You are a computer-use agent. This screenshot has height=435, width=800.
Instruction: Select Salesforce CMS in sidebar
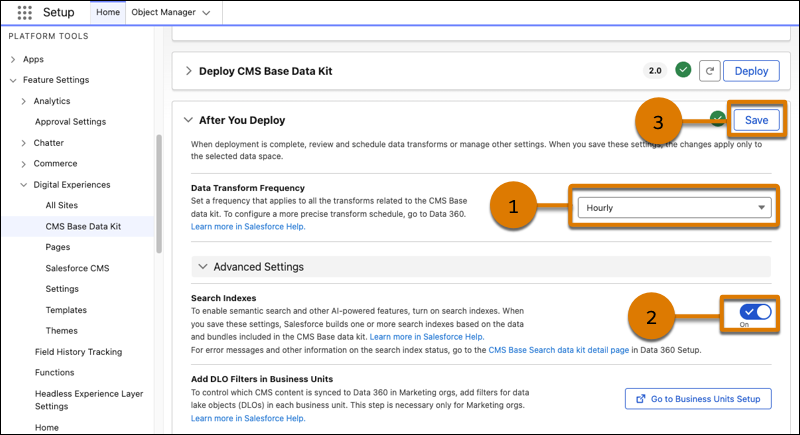pos(77,268)
